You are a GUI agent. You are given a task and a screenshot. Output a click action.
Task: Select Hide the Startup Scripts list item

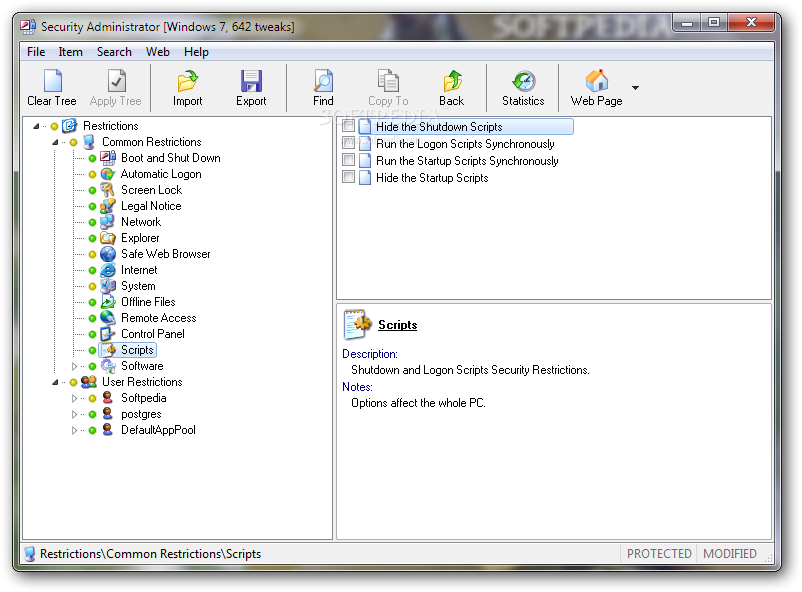coord(432,178)
